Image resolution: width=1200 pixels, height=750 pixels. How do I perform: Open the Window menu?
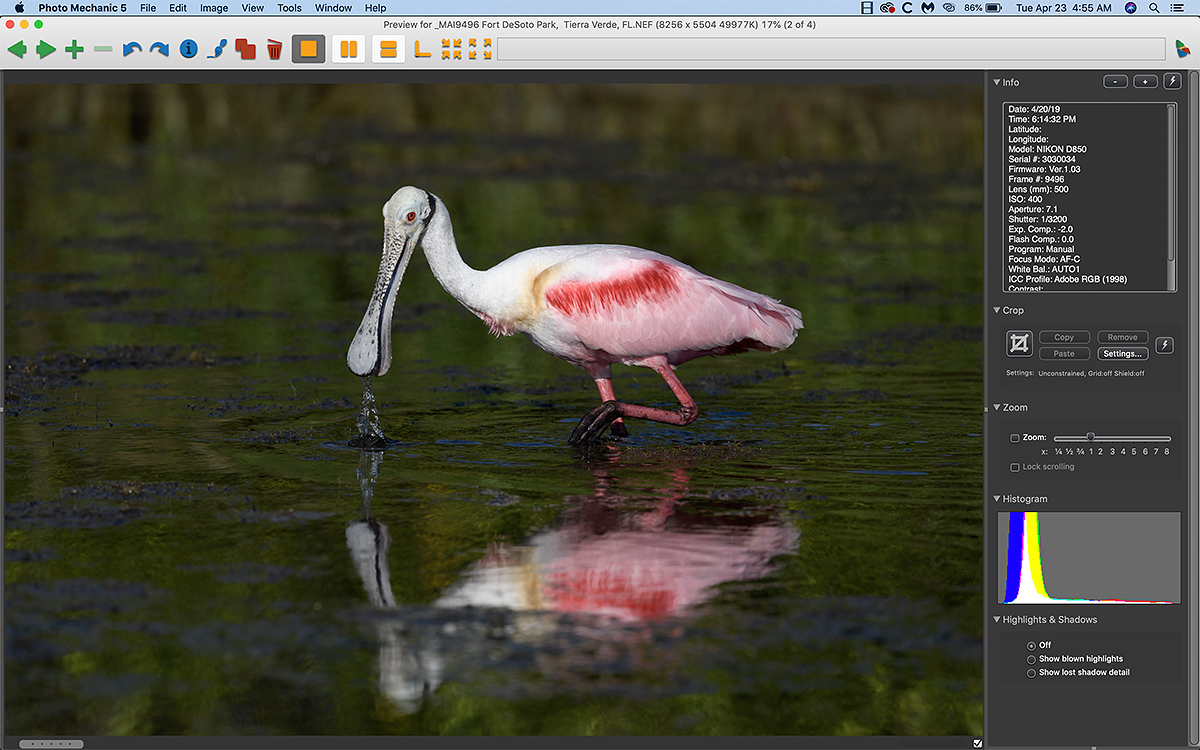(333, 8)
